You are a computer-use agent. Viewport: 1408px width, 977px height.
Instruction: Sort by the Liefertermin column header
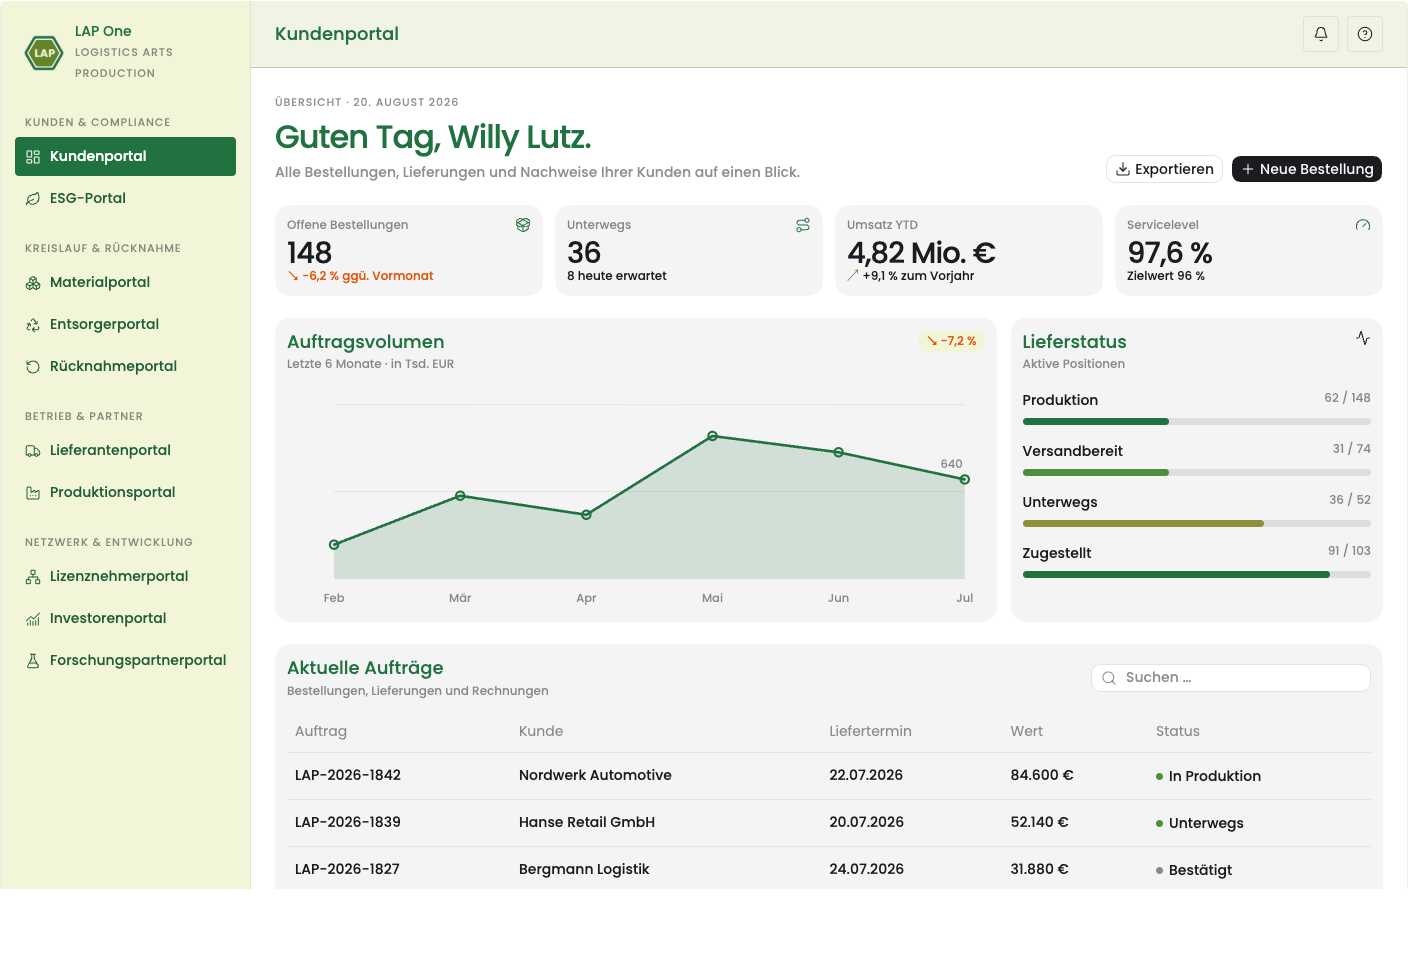pos(870,731)
